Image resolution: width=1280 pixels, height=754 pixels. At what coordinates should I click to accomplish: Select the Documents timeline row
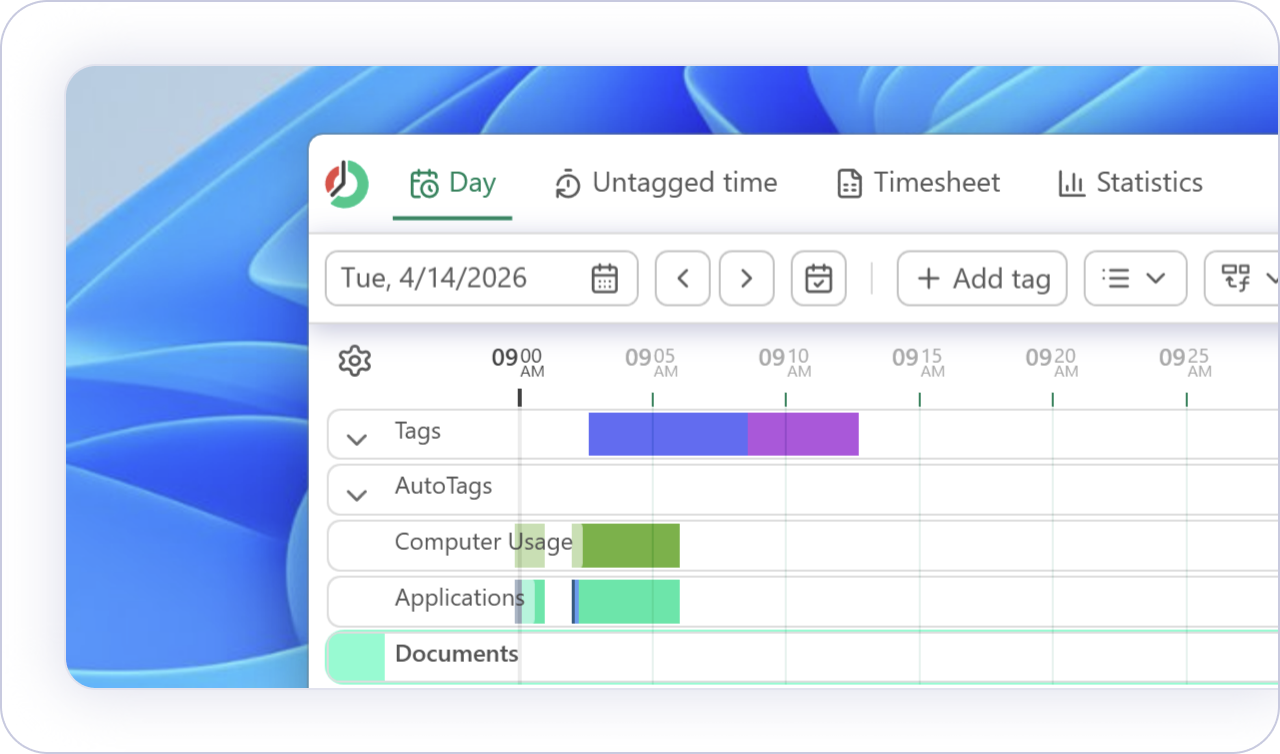point(456,654)
